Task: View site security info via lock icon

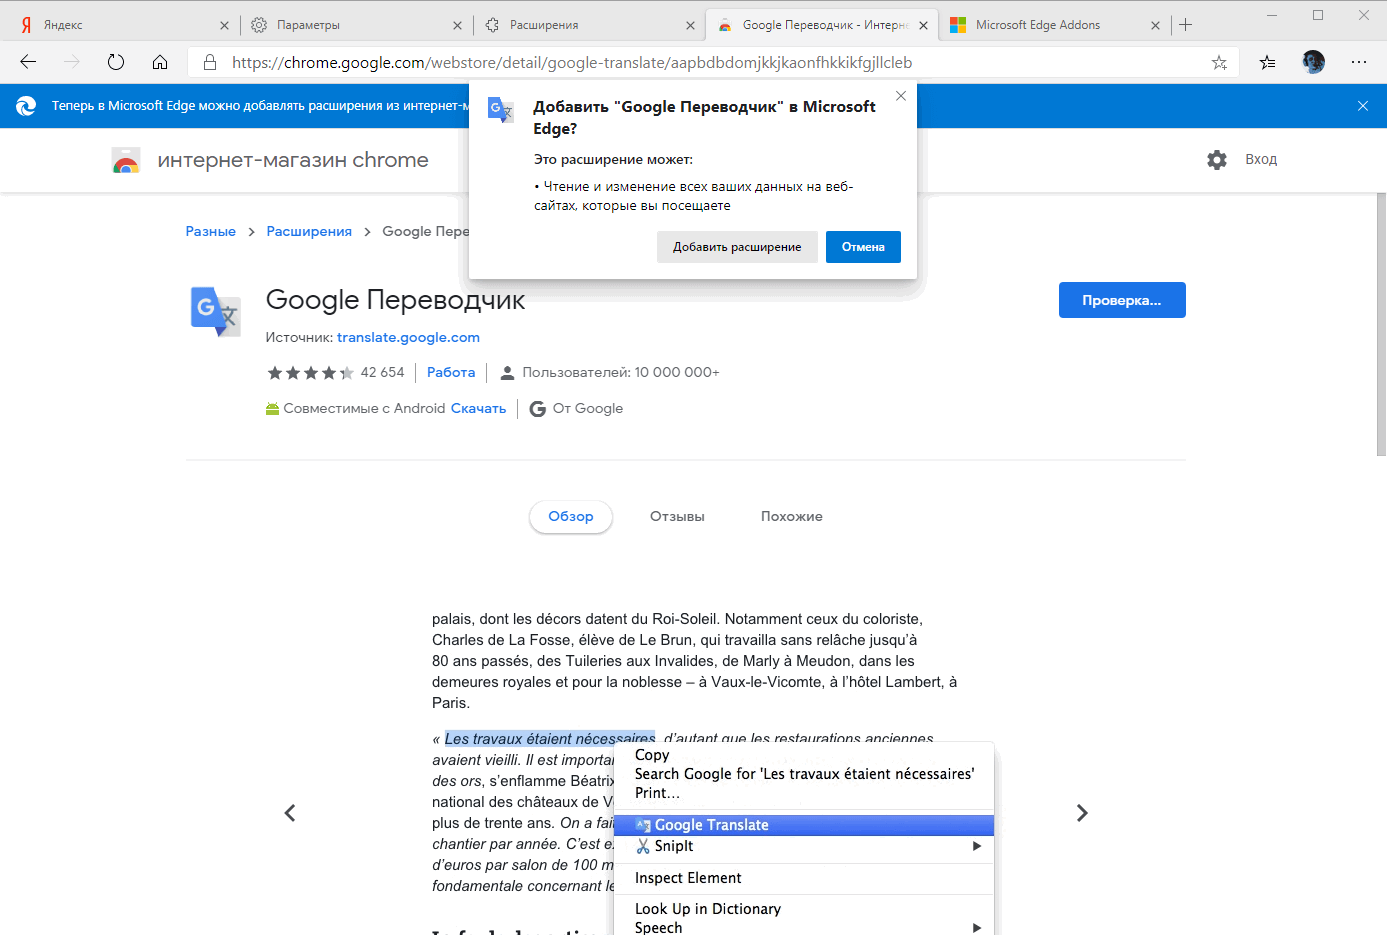Action: [210, 62]
